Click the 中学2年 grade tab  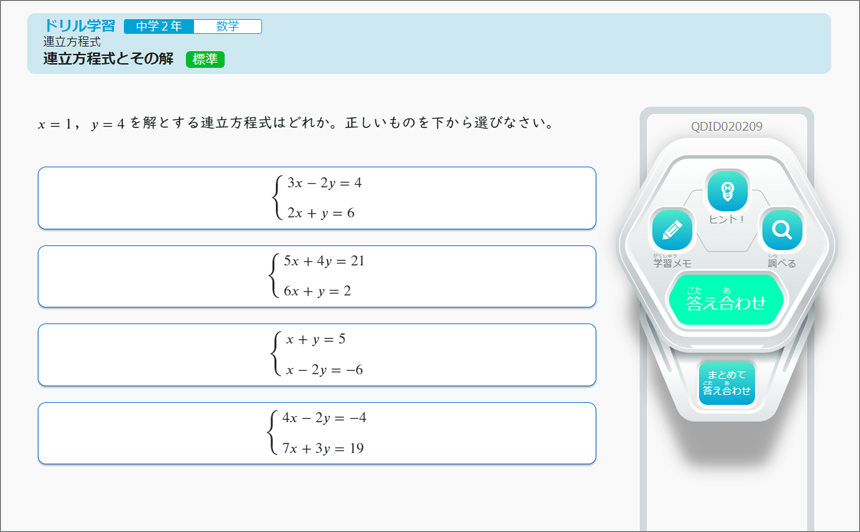159,26
